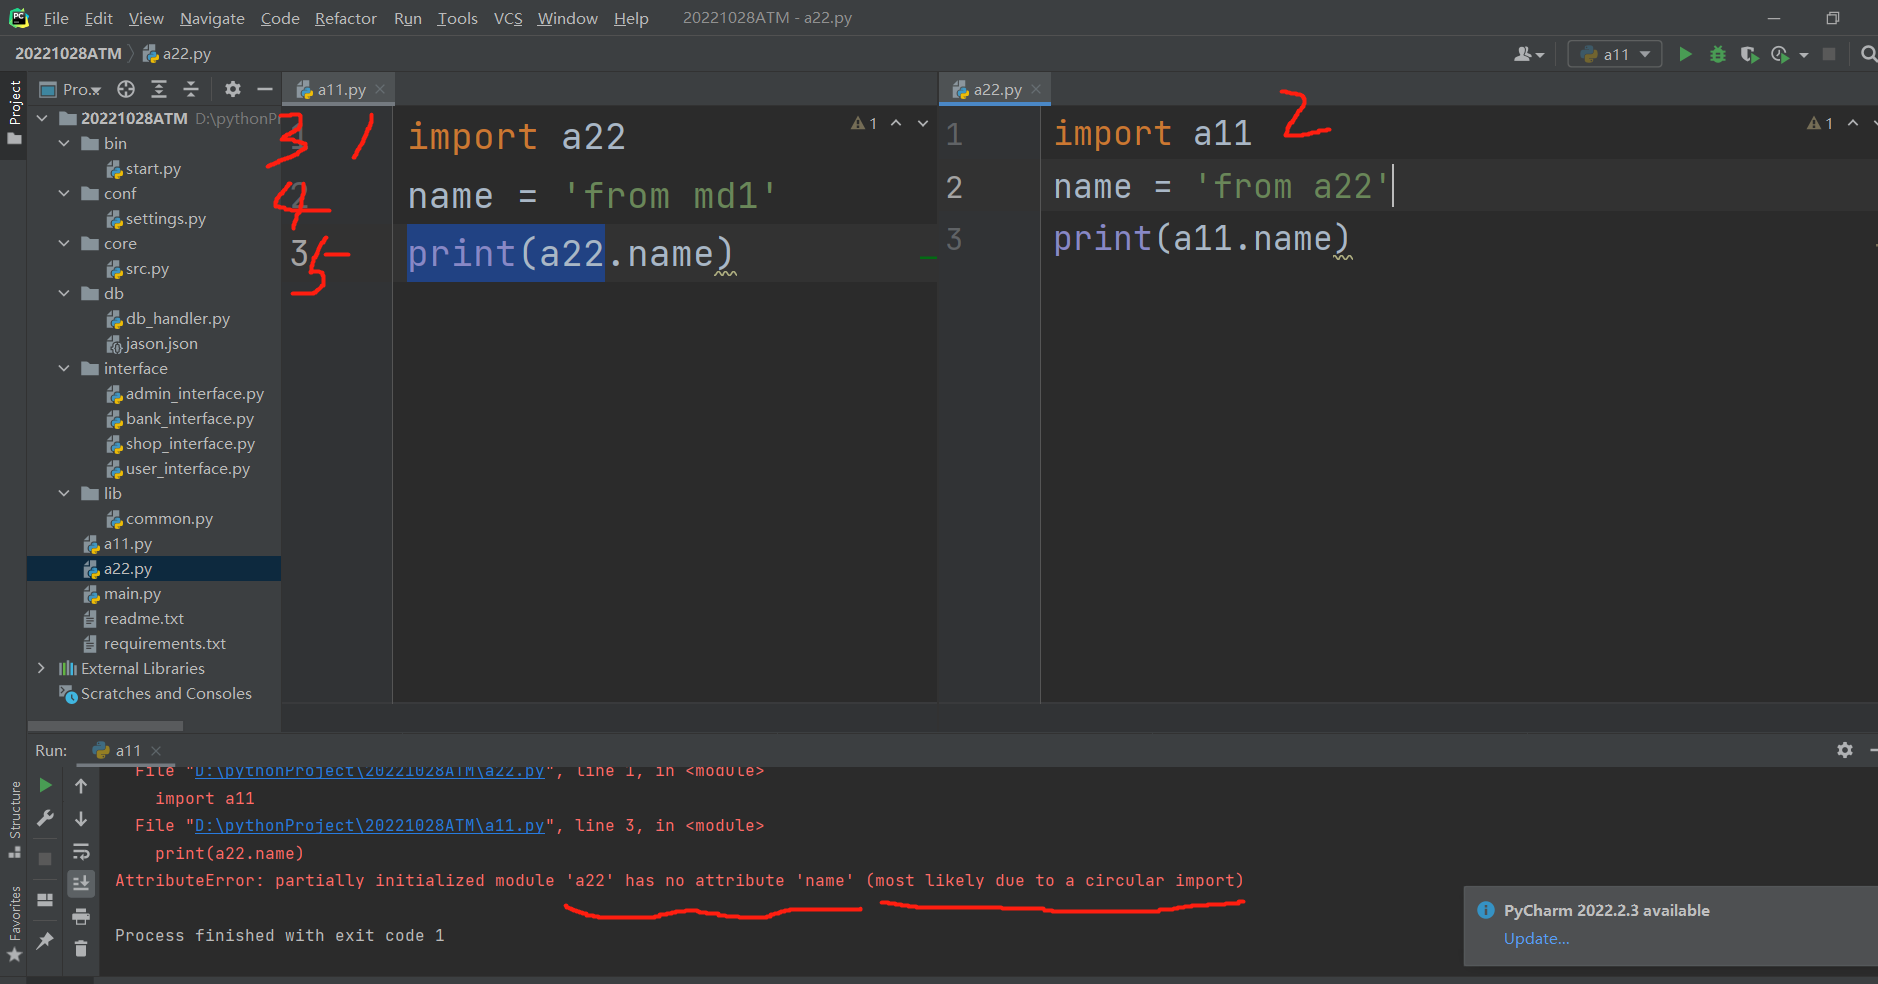This screenshot has height=984, width=1878.
Task: Open the File menu
Action: coord(56,18)
